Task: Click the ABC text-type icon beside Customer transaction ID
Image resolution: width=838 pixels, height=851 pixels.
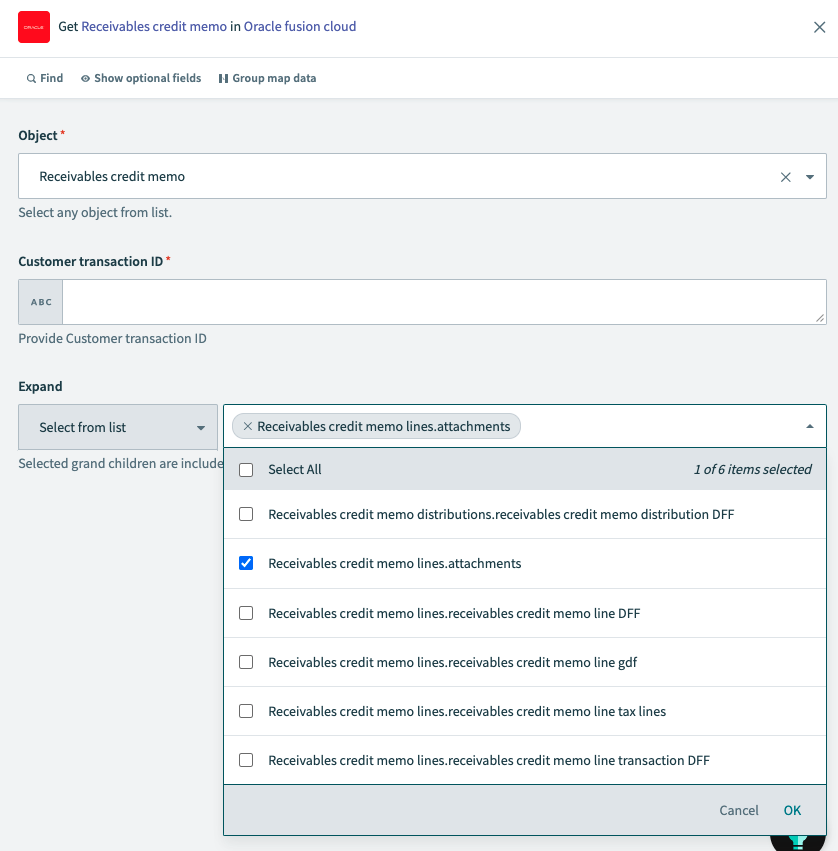Action: (39, 301)
